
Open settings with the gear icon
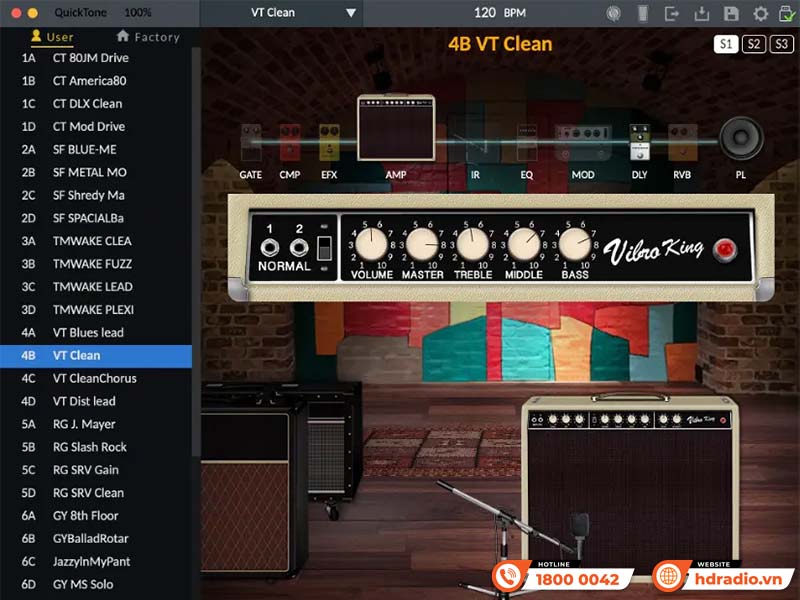tap(760, 13)
